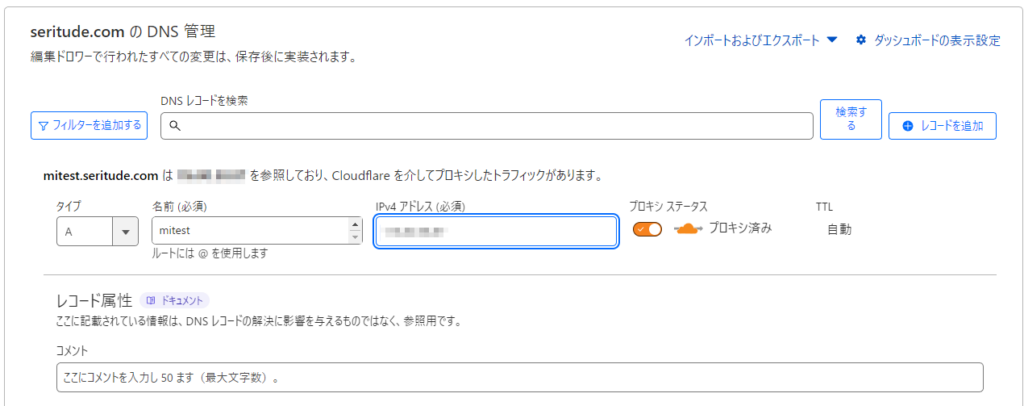Open the ドキュメント documentation link
1024x406 pixels.
pos(174,300)
